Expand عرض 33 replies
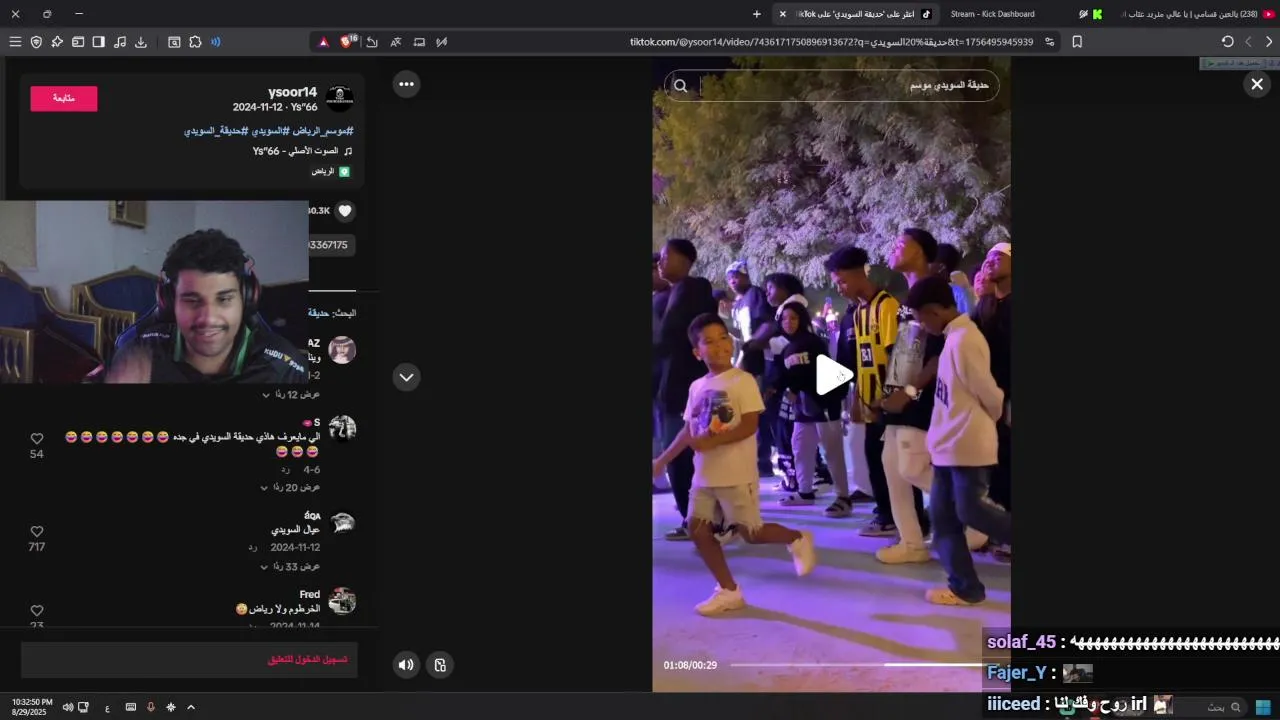 290,566
